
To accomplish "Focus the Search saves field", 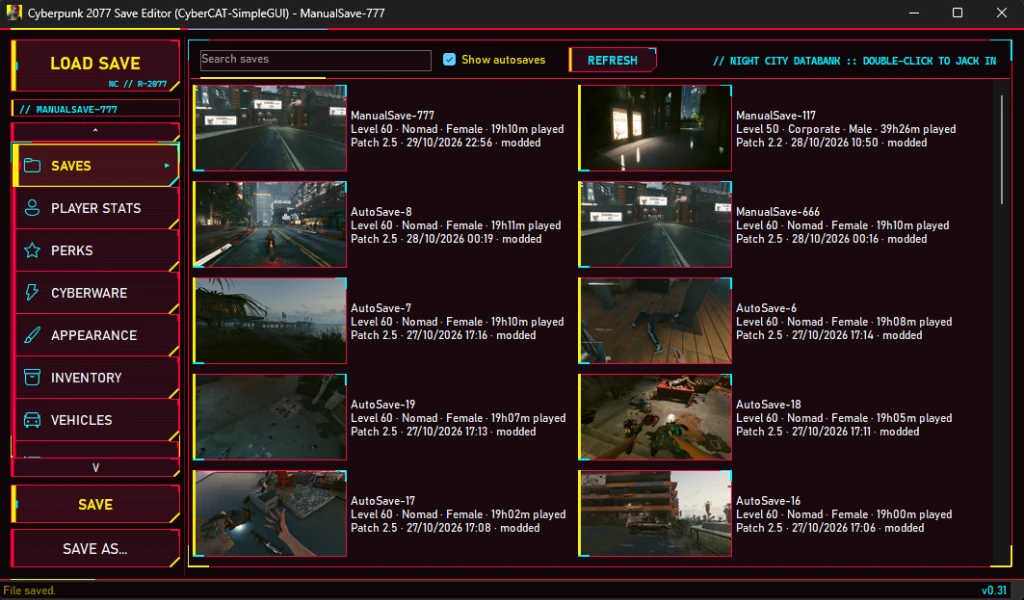I will [x=315, y=59].
